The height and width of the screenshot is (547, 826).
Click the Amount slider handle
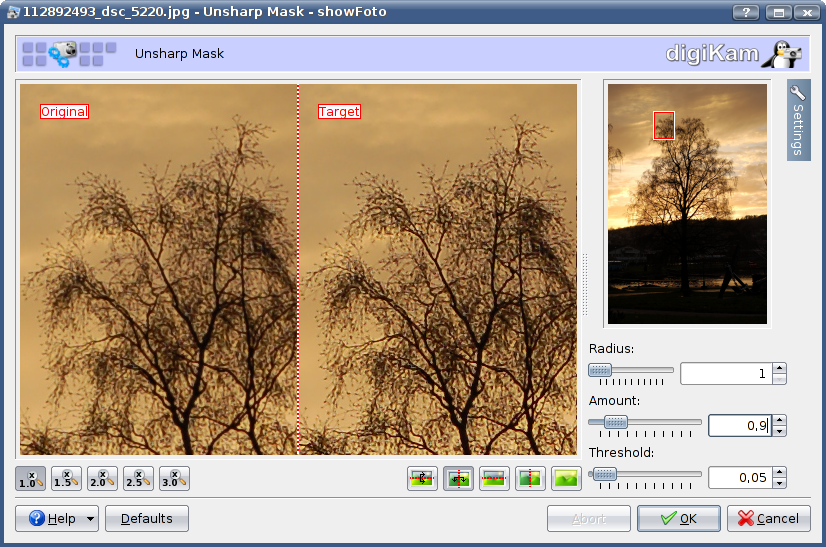pos(615,422)
